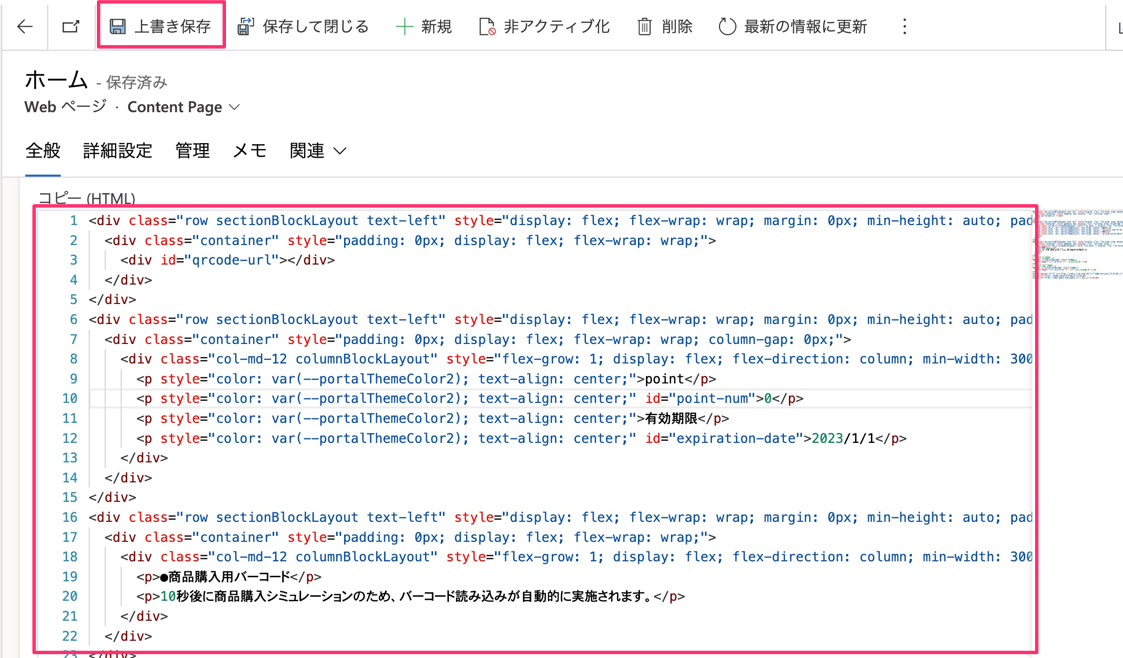This screenshot has height=658, width=1123.
Task: Expand the Content Page form selector chevron
Action: tap(234, 107)
